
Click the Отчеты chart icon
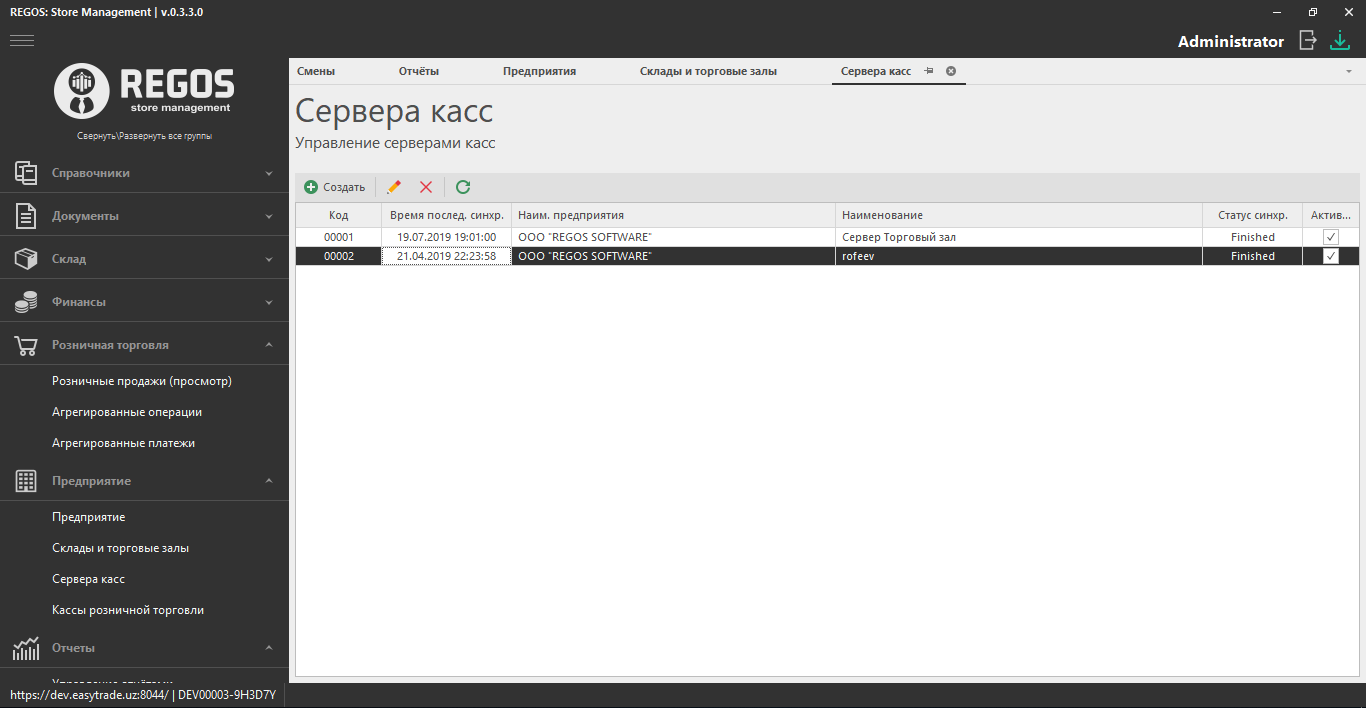point(26,648)
